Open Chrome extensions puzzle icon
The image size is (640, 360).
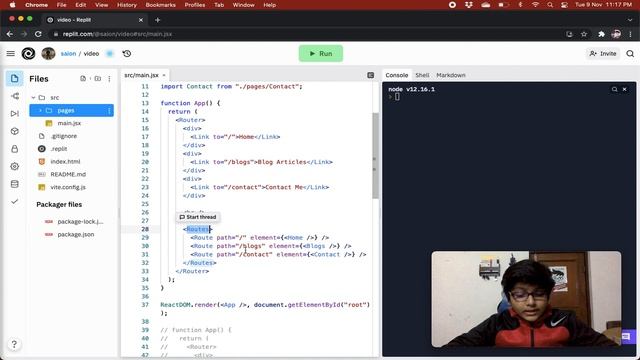pyautogui.click(x=601, y=34)
